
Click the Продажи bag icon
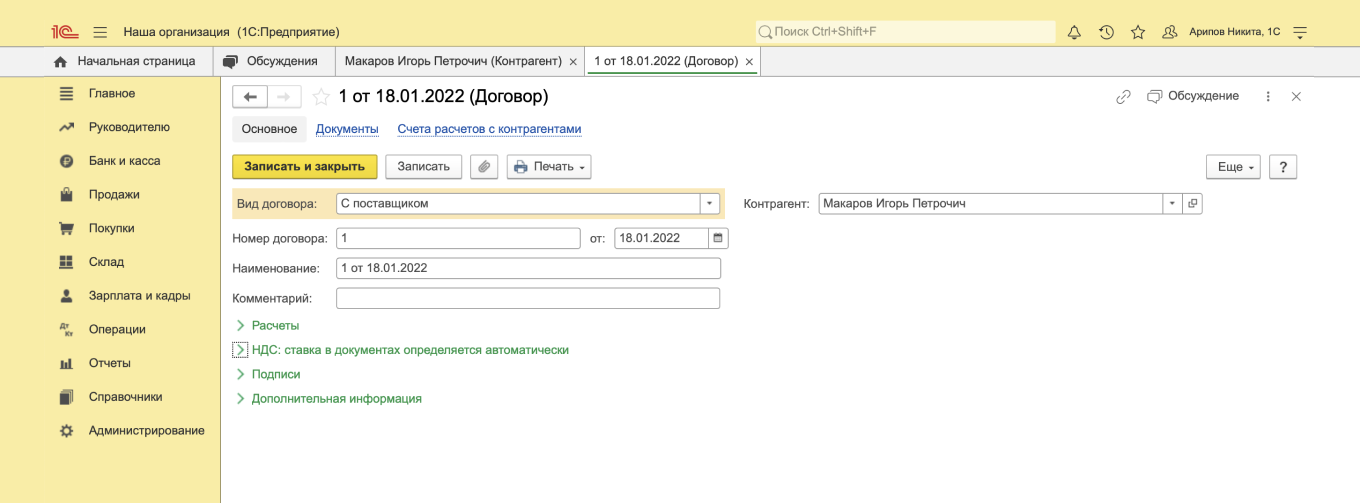pyautogui.click(x=67, y=195)
